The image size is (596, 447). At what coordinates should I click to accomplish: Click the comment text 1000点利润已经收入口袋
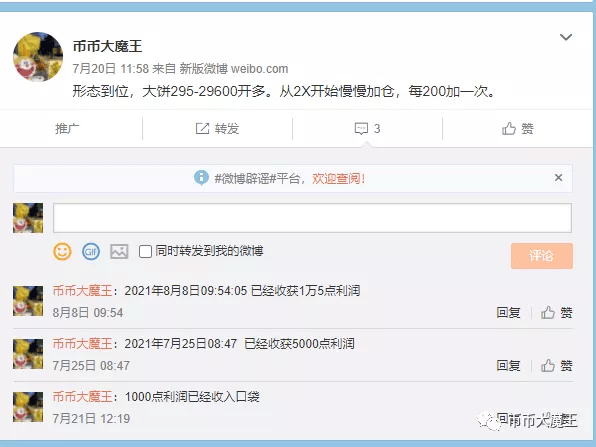click(192, 397)
